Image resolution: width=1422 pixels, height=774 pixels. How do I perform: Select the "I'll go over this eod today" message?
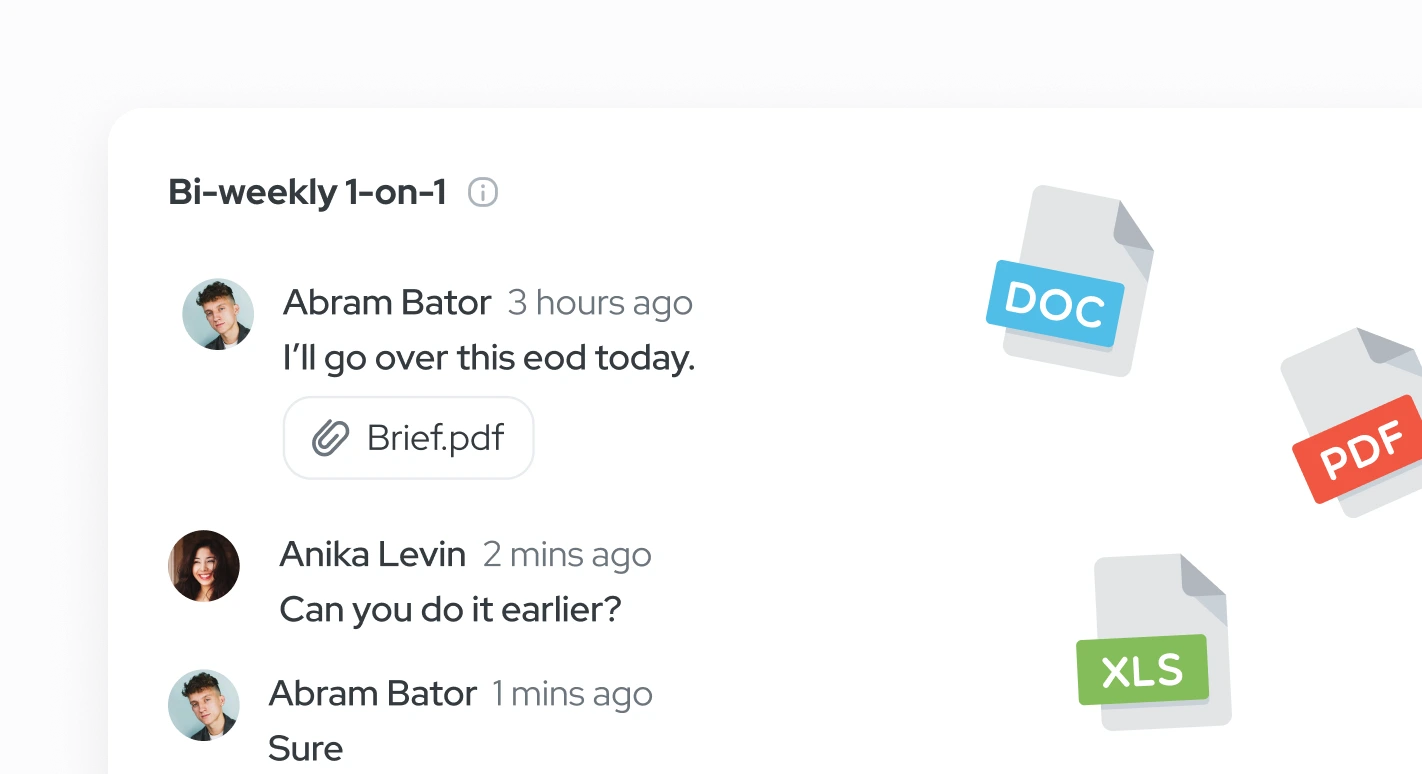tap(489, 357)
